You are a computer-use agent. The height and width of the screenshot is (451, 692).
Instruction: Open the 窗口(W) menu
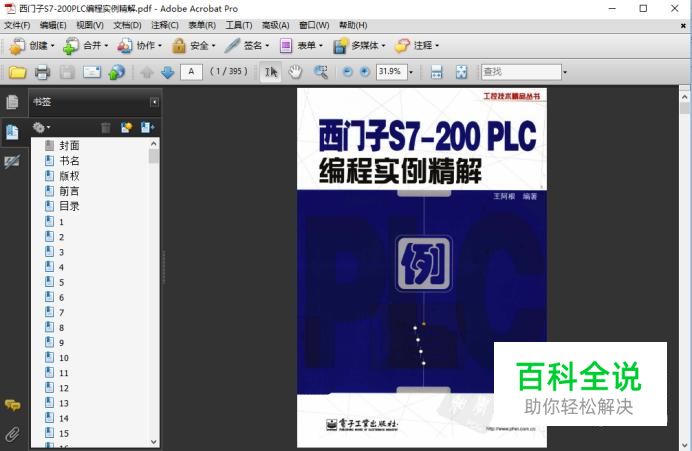[314, 25]
